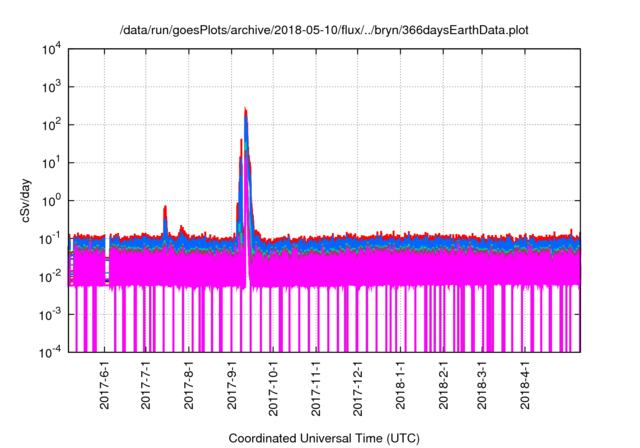Click the 10^-2 y-axis tick label

tap(50, 277)
